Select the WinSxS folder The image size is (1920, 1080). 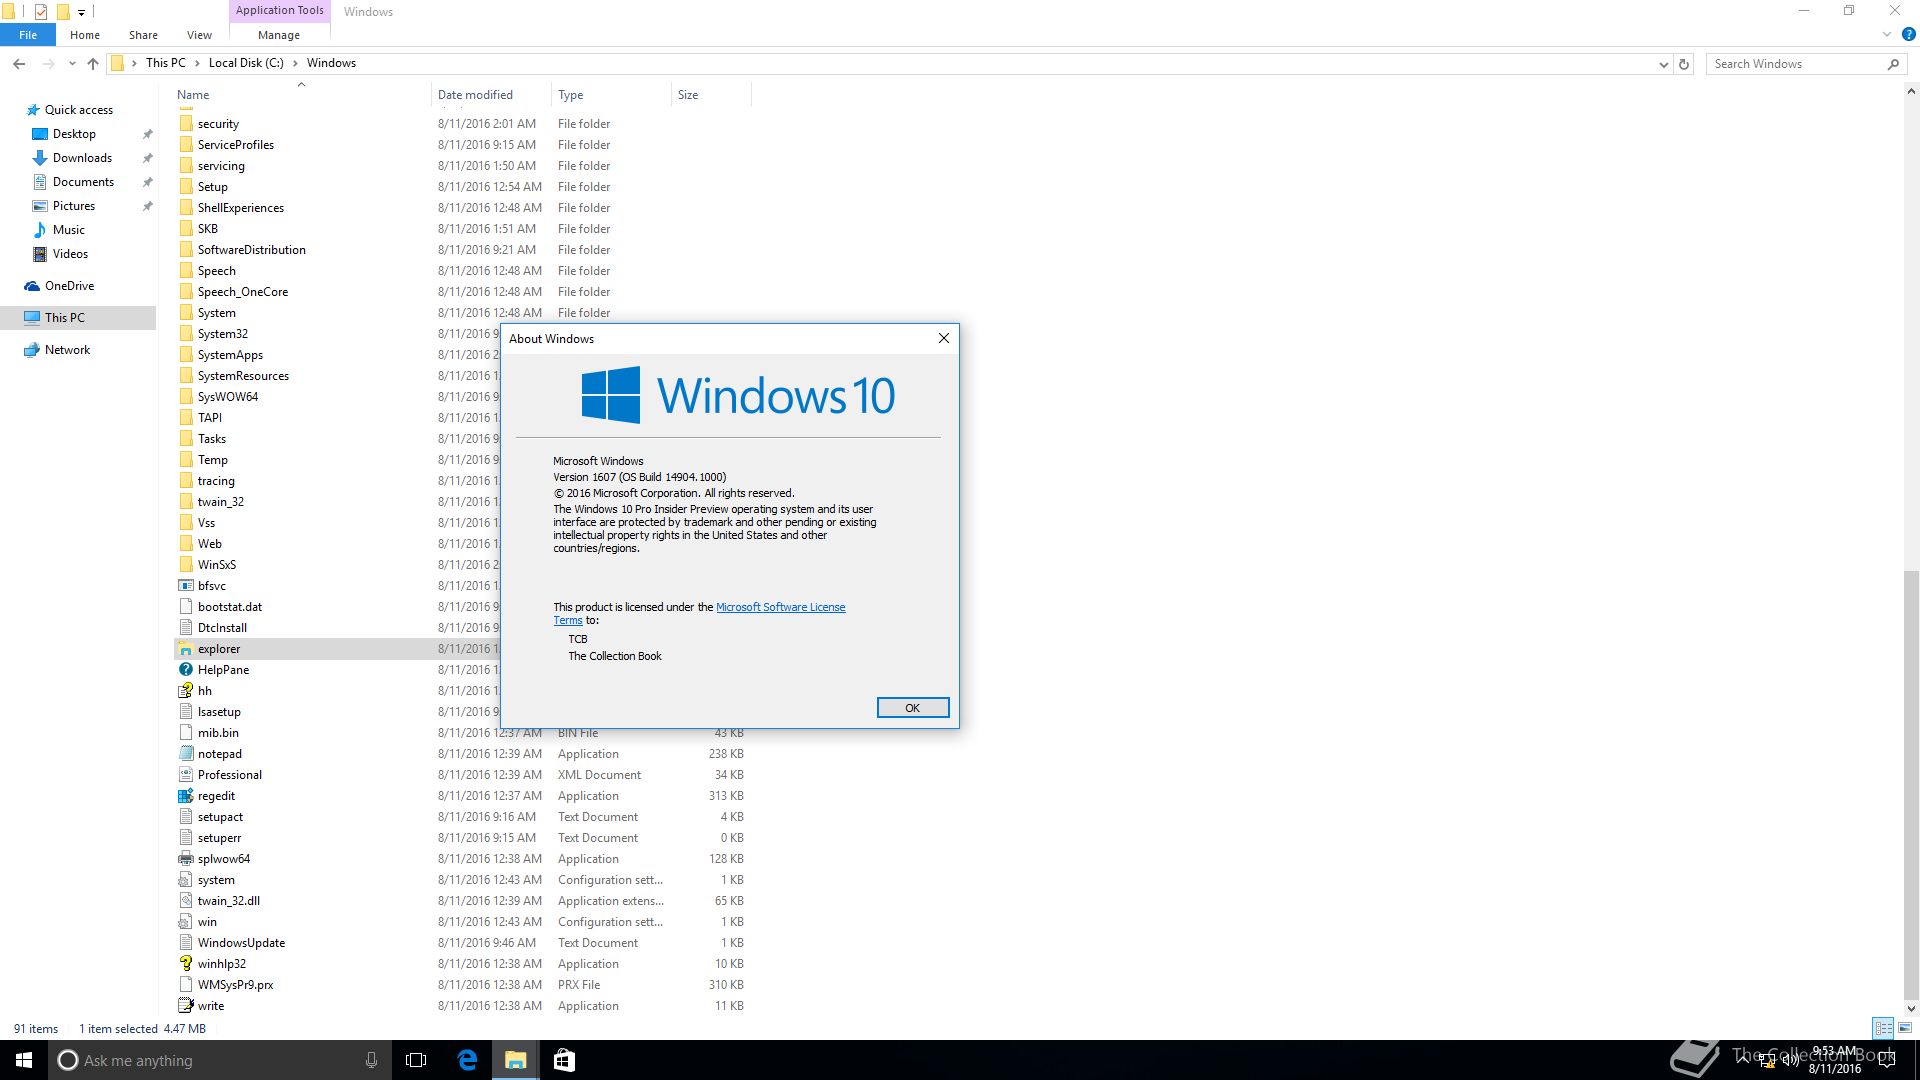(x=216, y=565)
